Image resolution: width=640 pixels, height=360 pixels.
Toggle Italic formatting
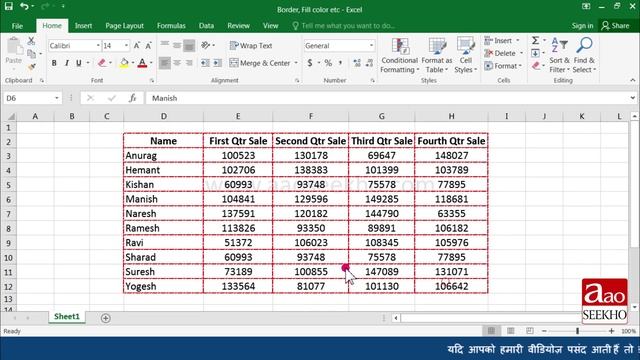coord(66,63)
